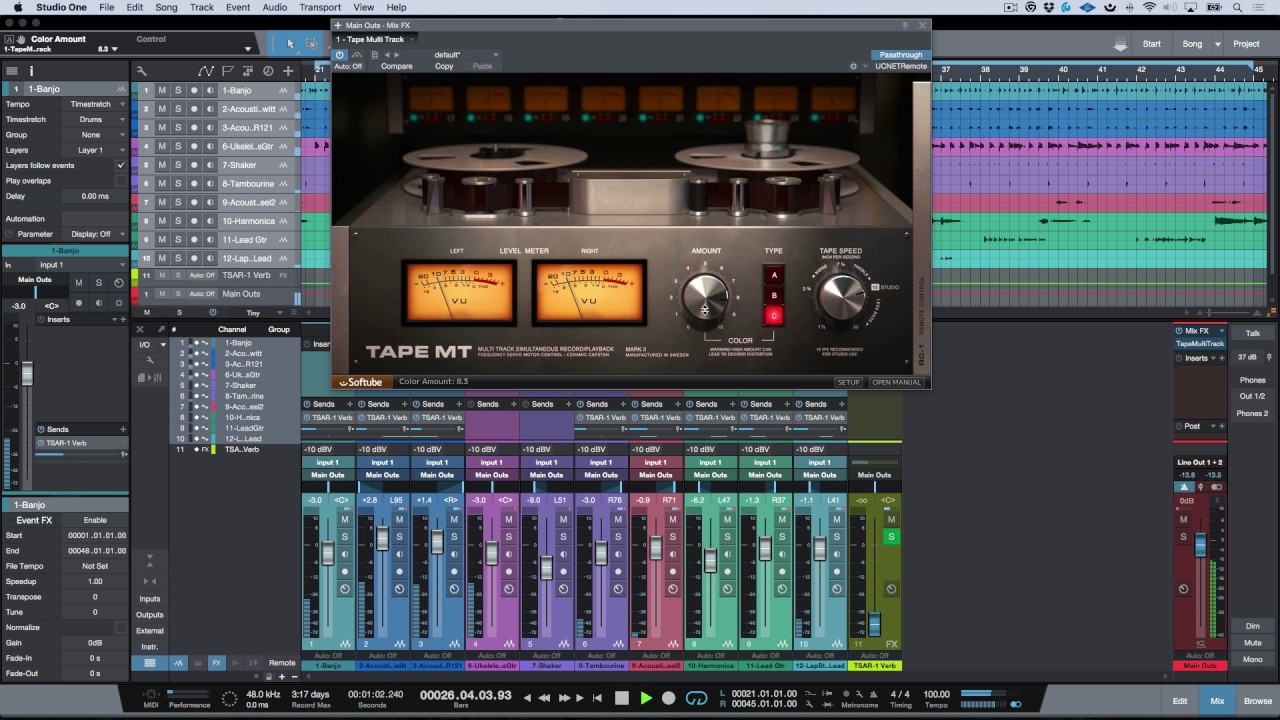This screenshot has width=1280, height=720.
Task: Select next plugin preset arrow
Action: pos(397,55)
